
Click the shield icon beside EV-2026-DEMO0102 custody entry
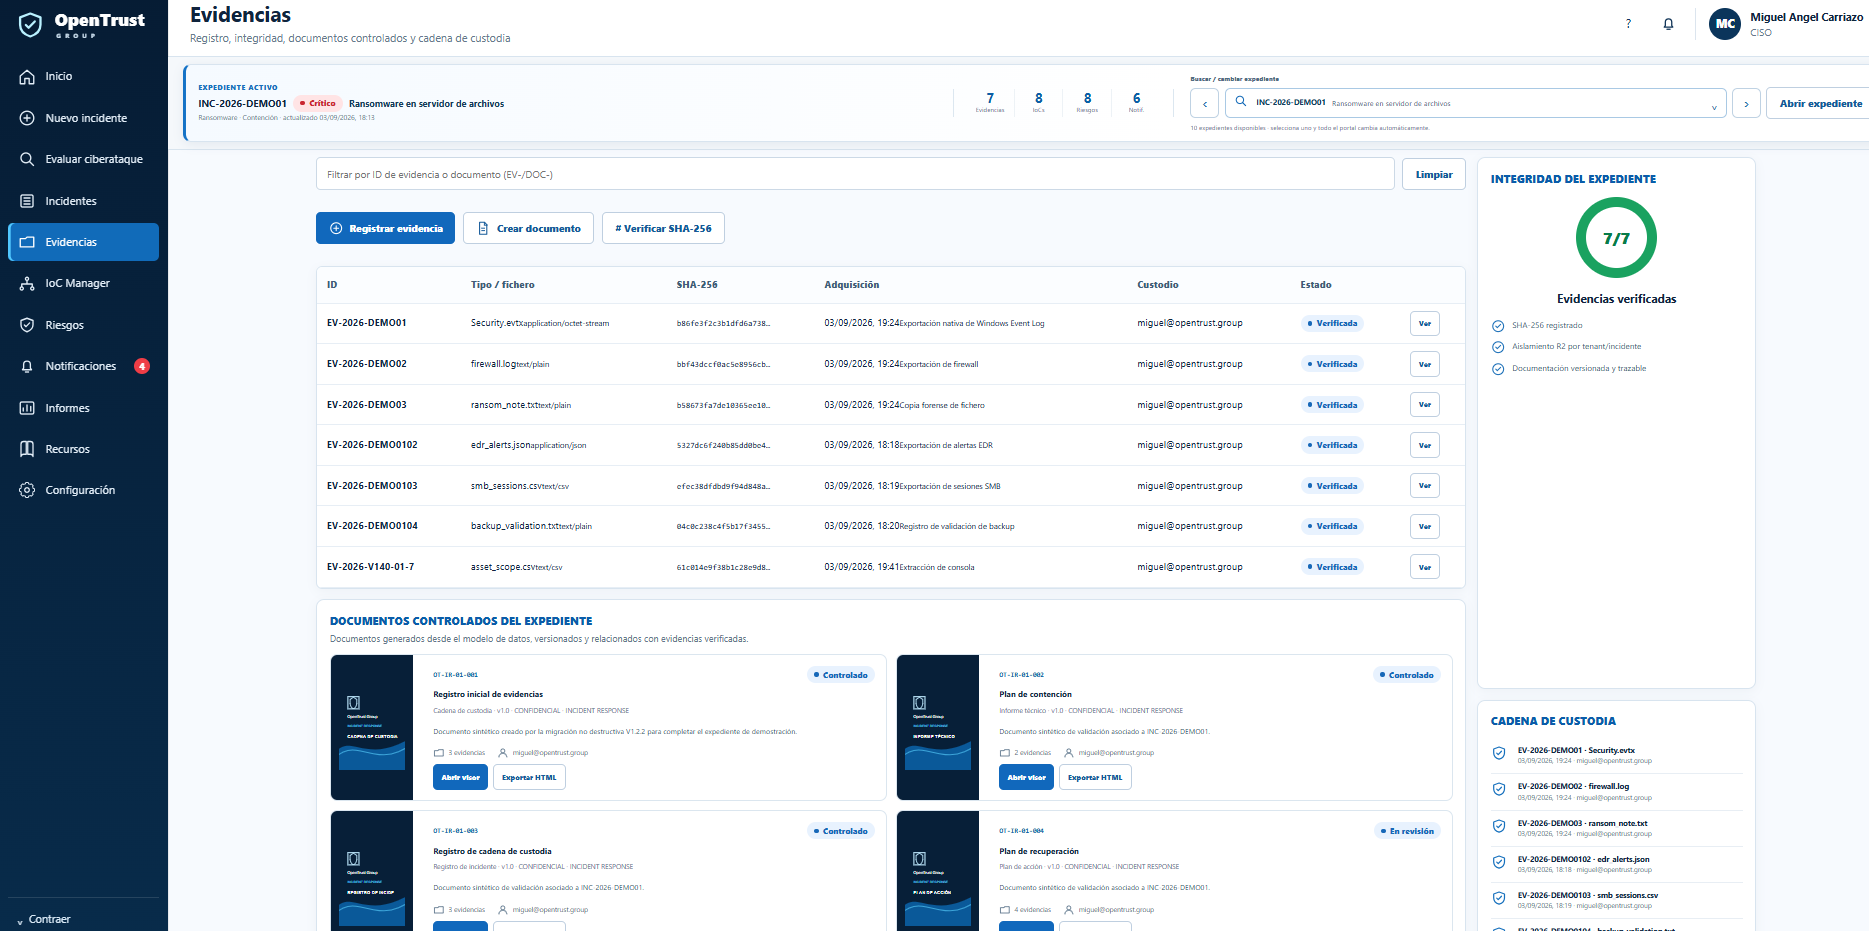tap(1499, 863)
